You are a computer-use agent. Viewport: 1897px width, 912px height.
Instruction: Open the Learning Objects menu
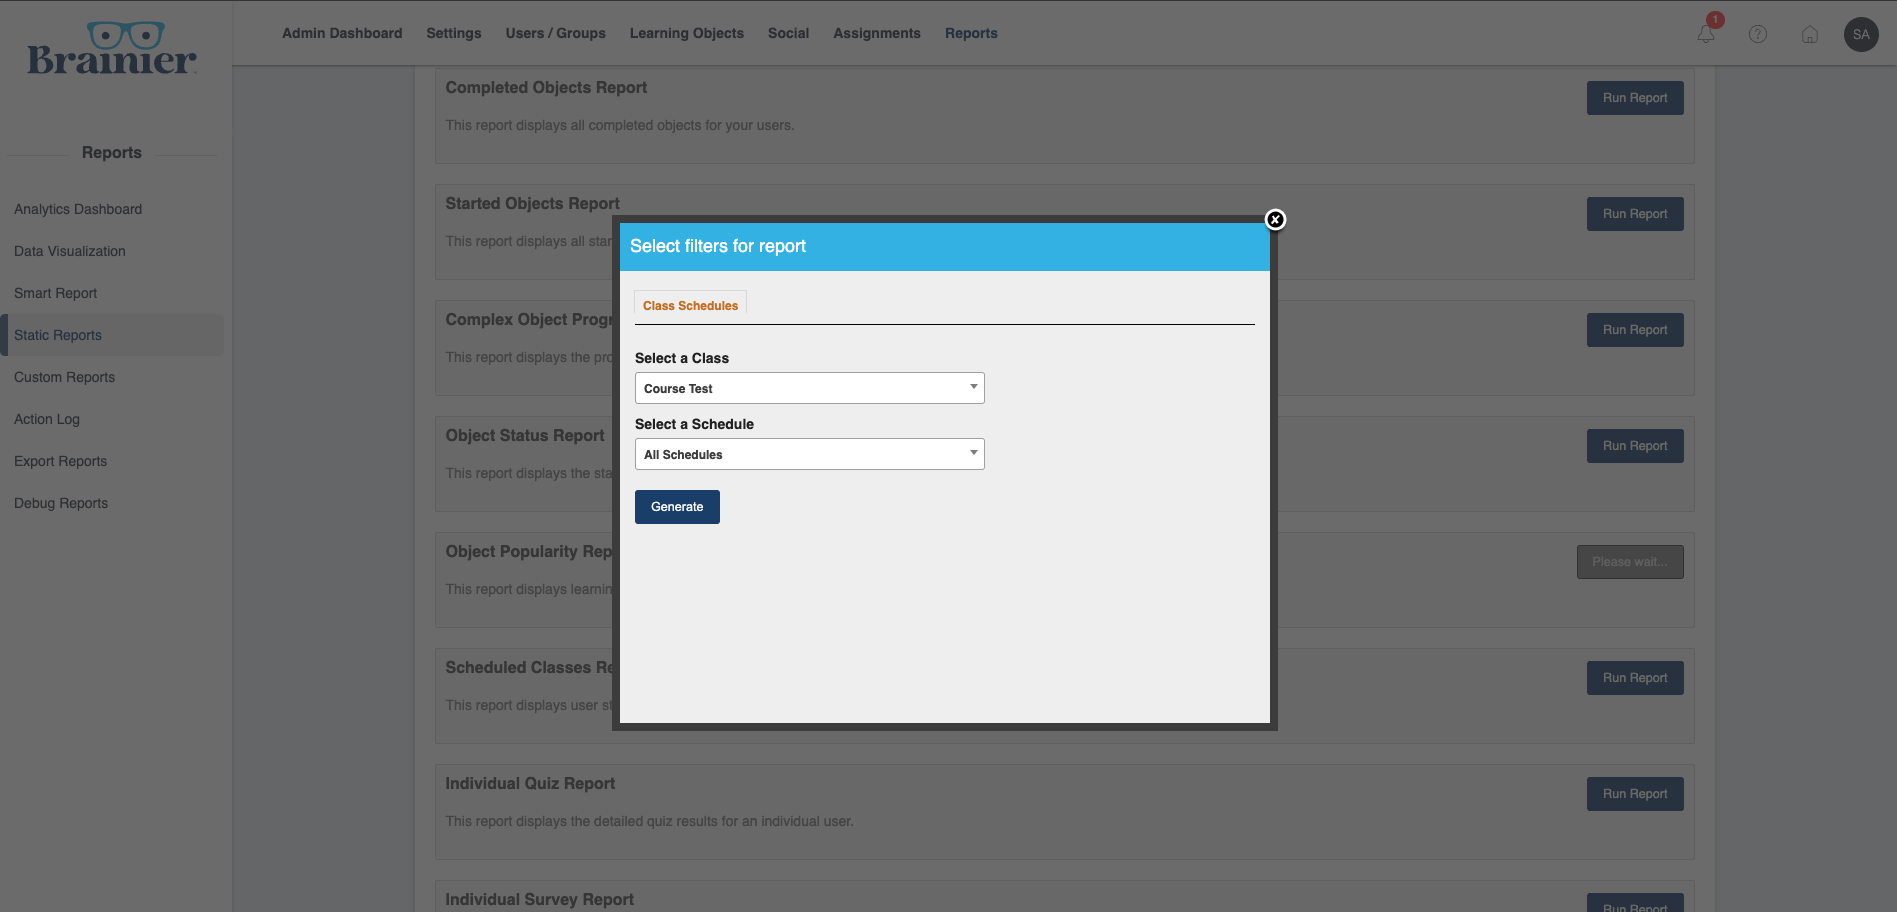coord(687,33)
